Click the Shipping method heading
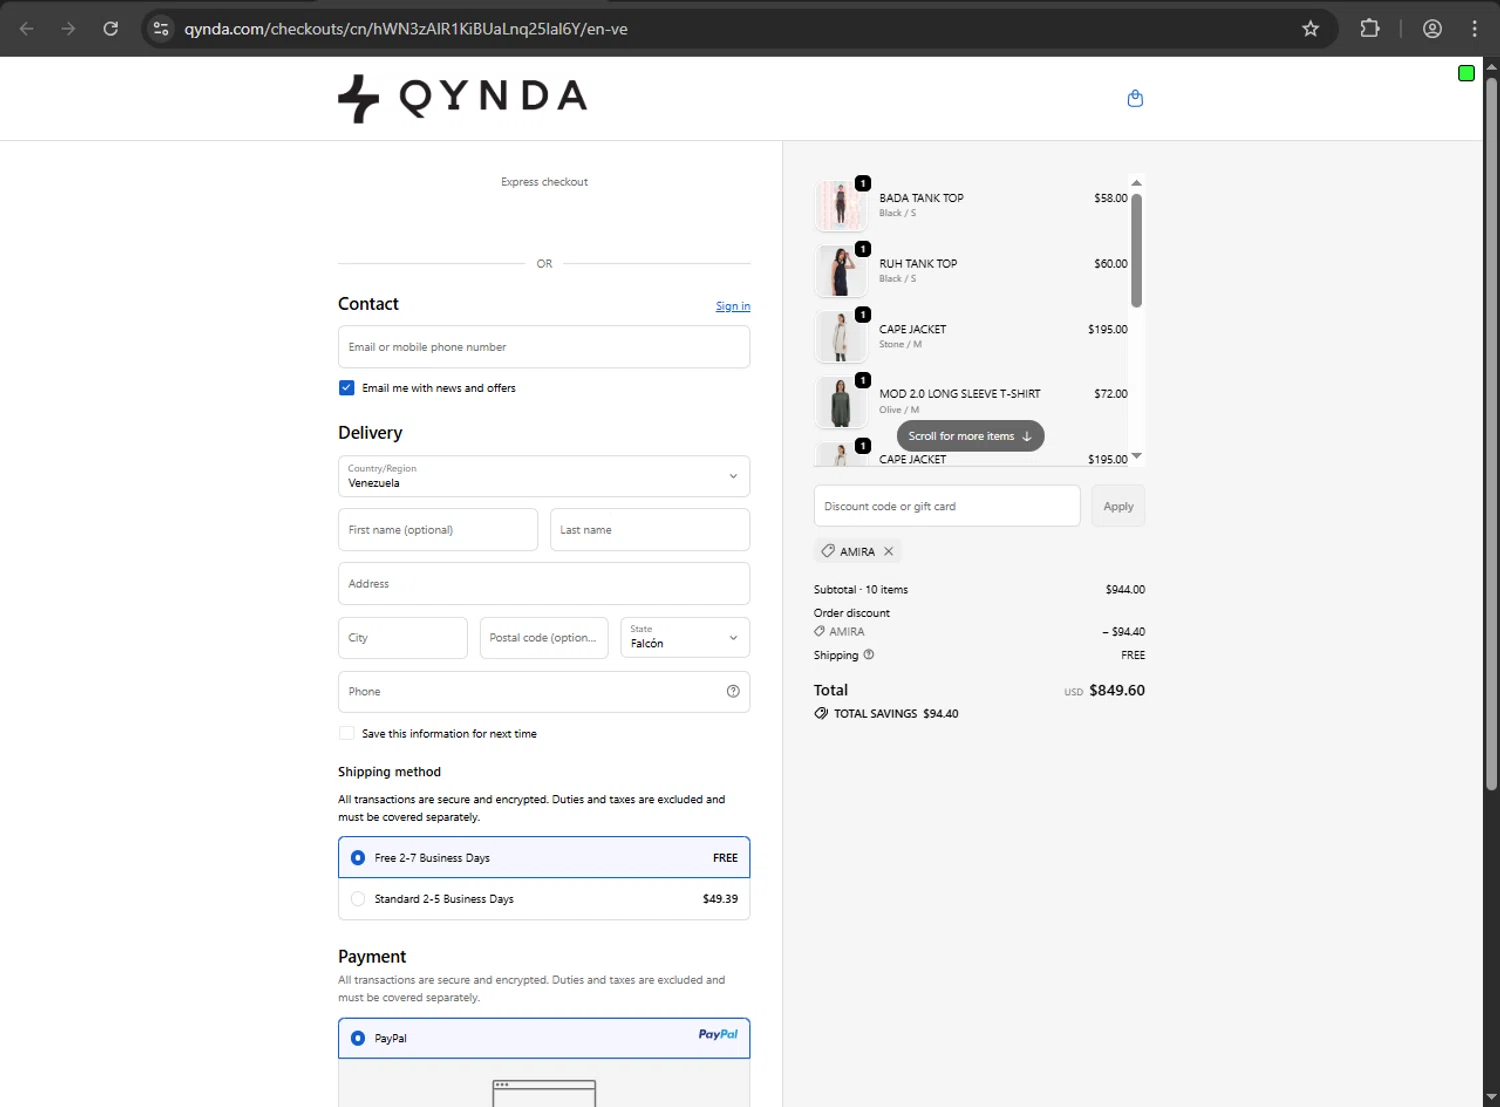1500x1107 pixels. click(x=389, y=772)
